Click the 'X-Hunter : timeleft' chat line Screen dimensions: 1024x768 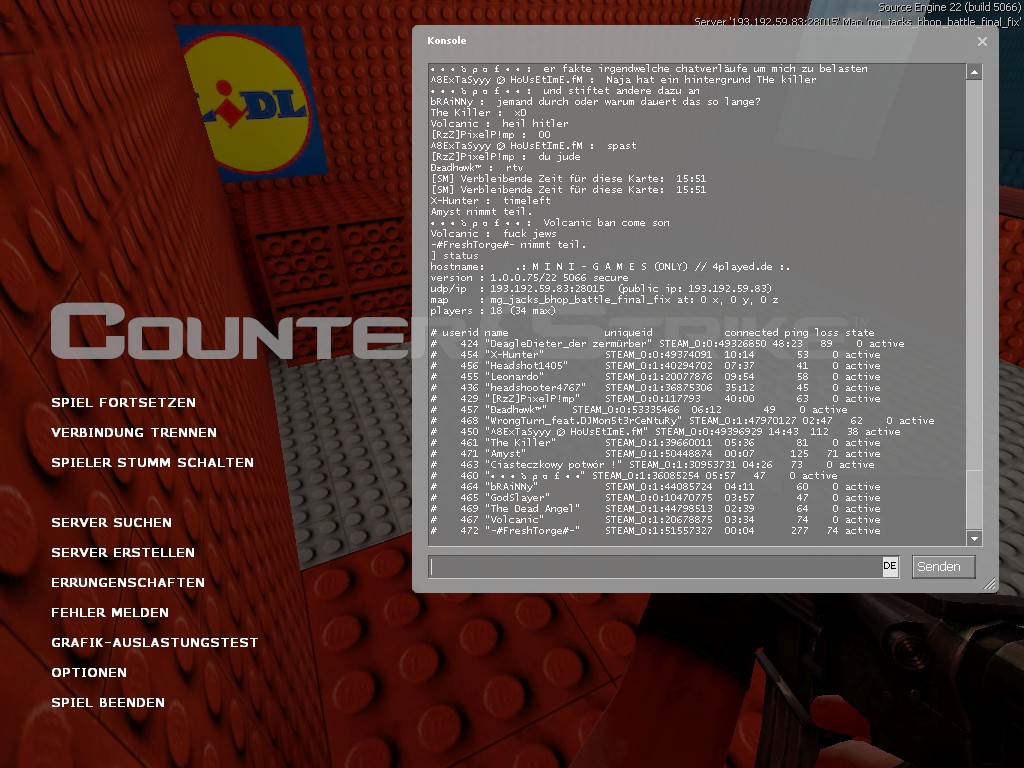tap(490, 200)
